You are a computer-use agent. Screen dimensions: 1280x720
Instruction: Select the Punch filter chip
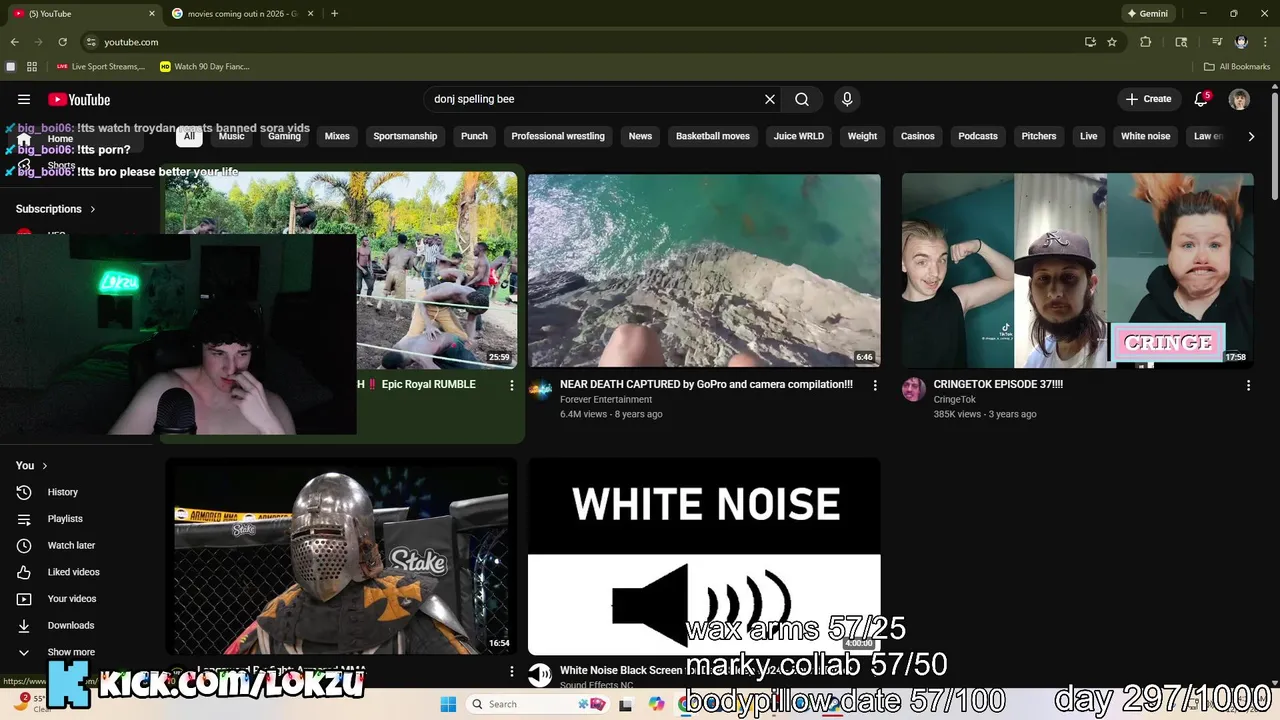click(474, 136)
